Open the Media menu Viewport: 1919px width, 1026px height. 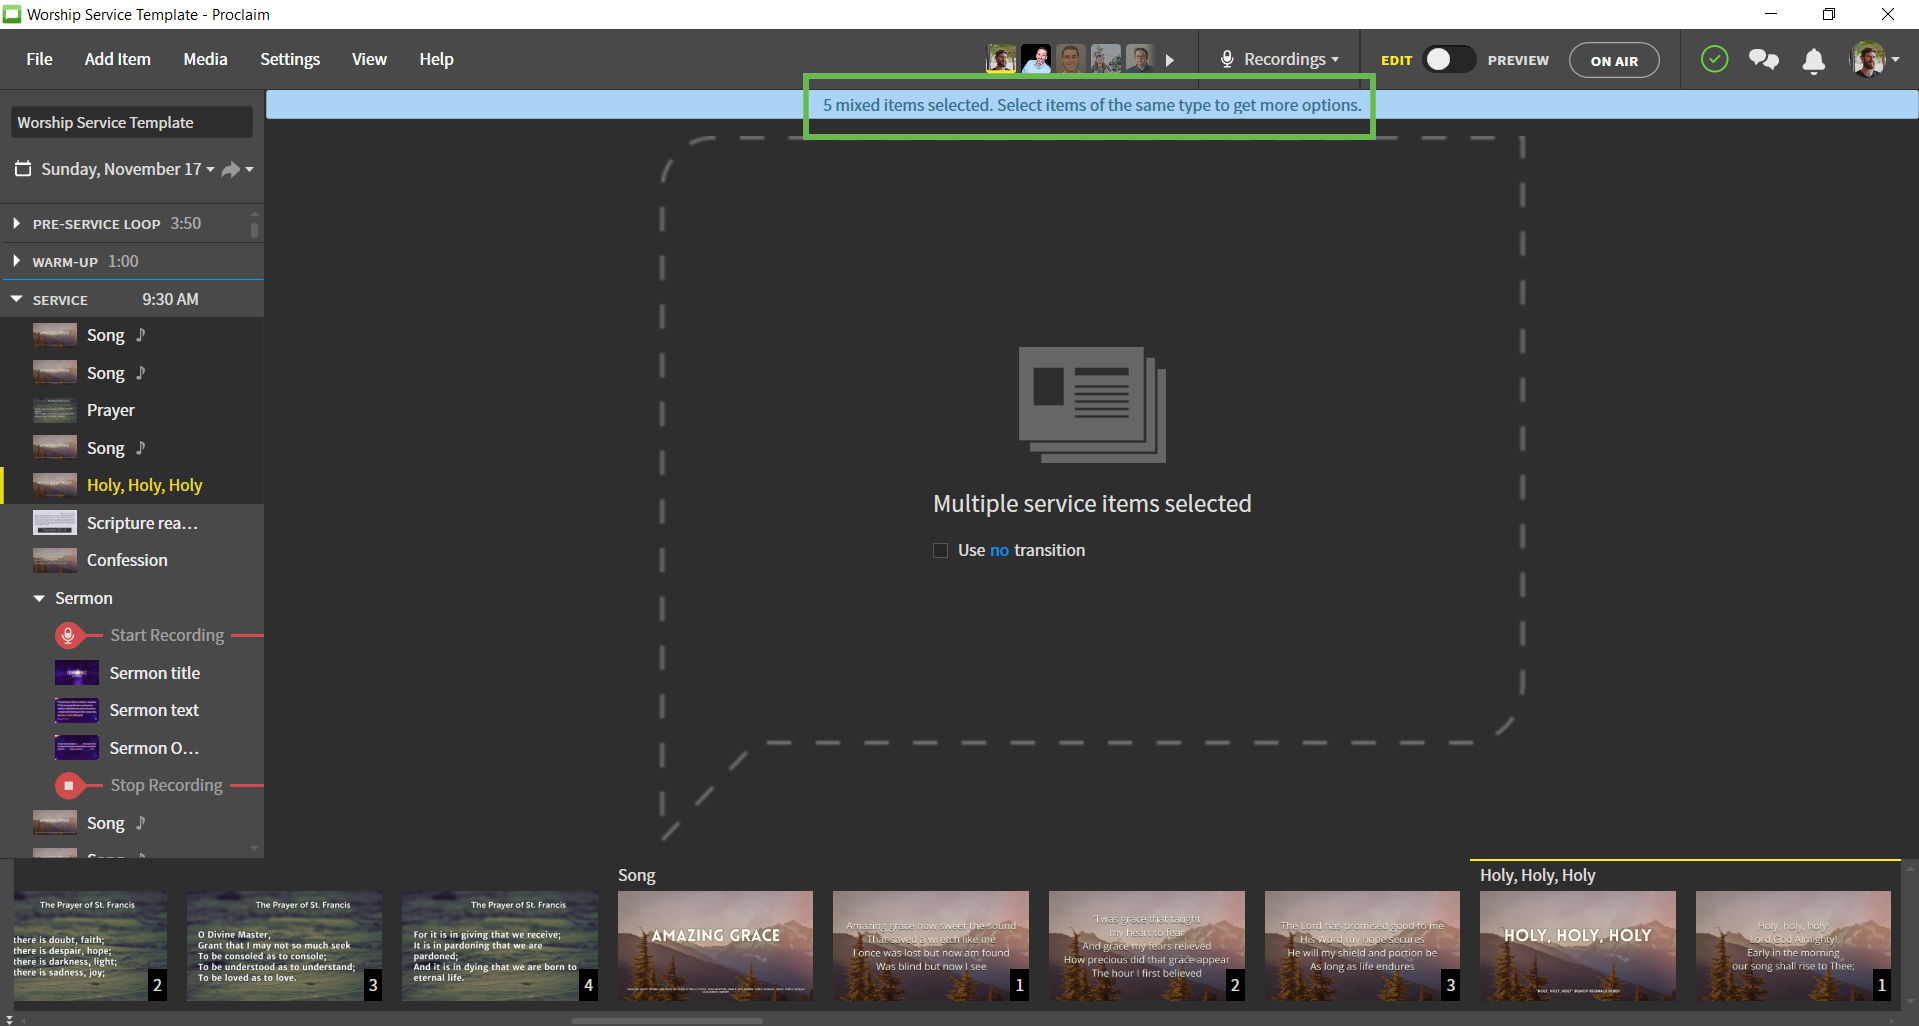pos(205,60)
